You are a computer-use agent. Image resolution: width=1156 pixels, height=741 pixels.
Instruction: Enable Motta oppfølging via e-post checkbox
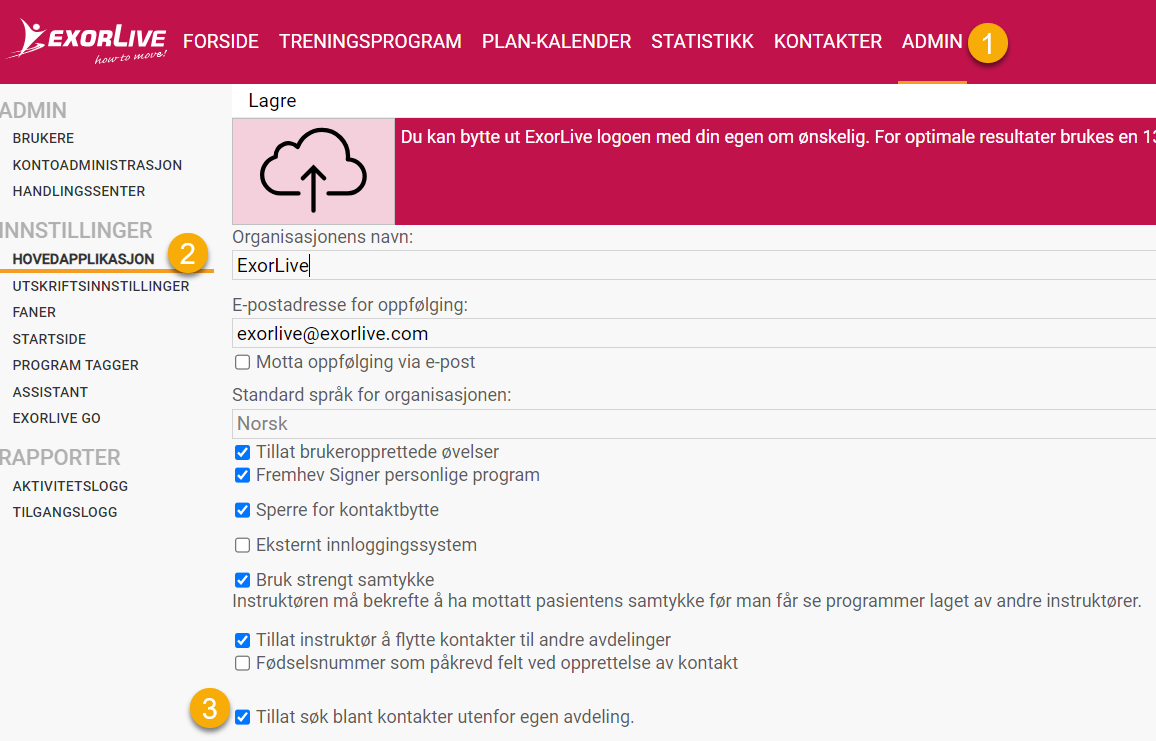point(243,362)
